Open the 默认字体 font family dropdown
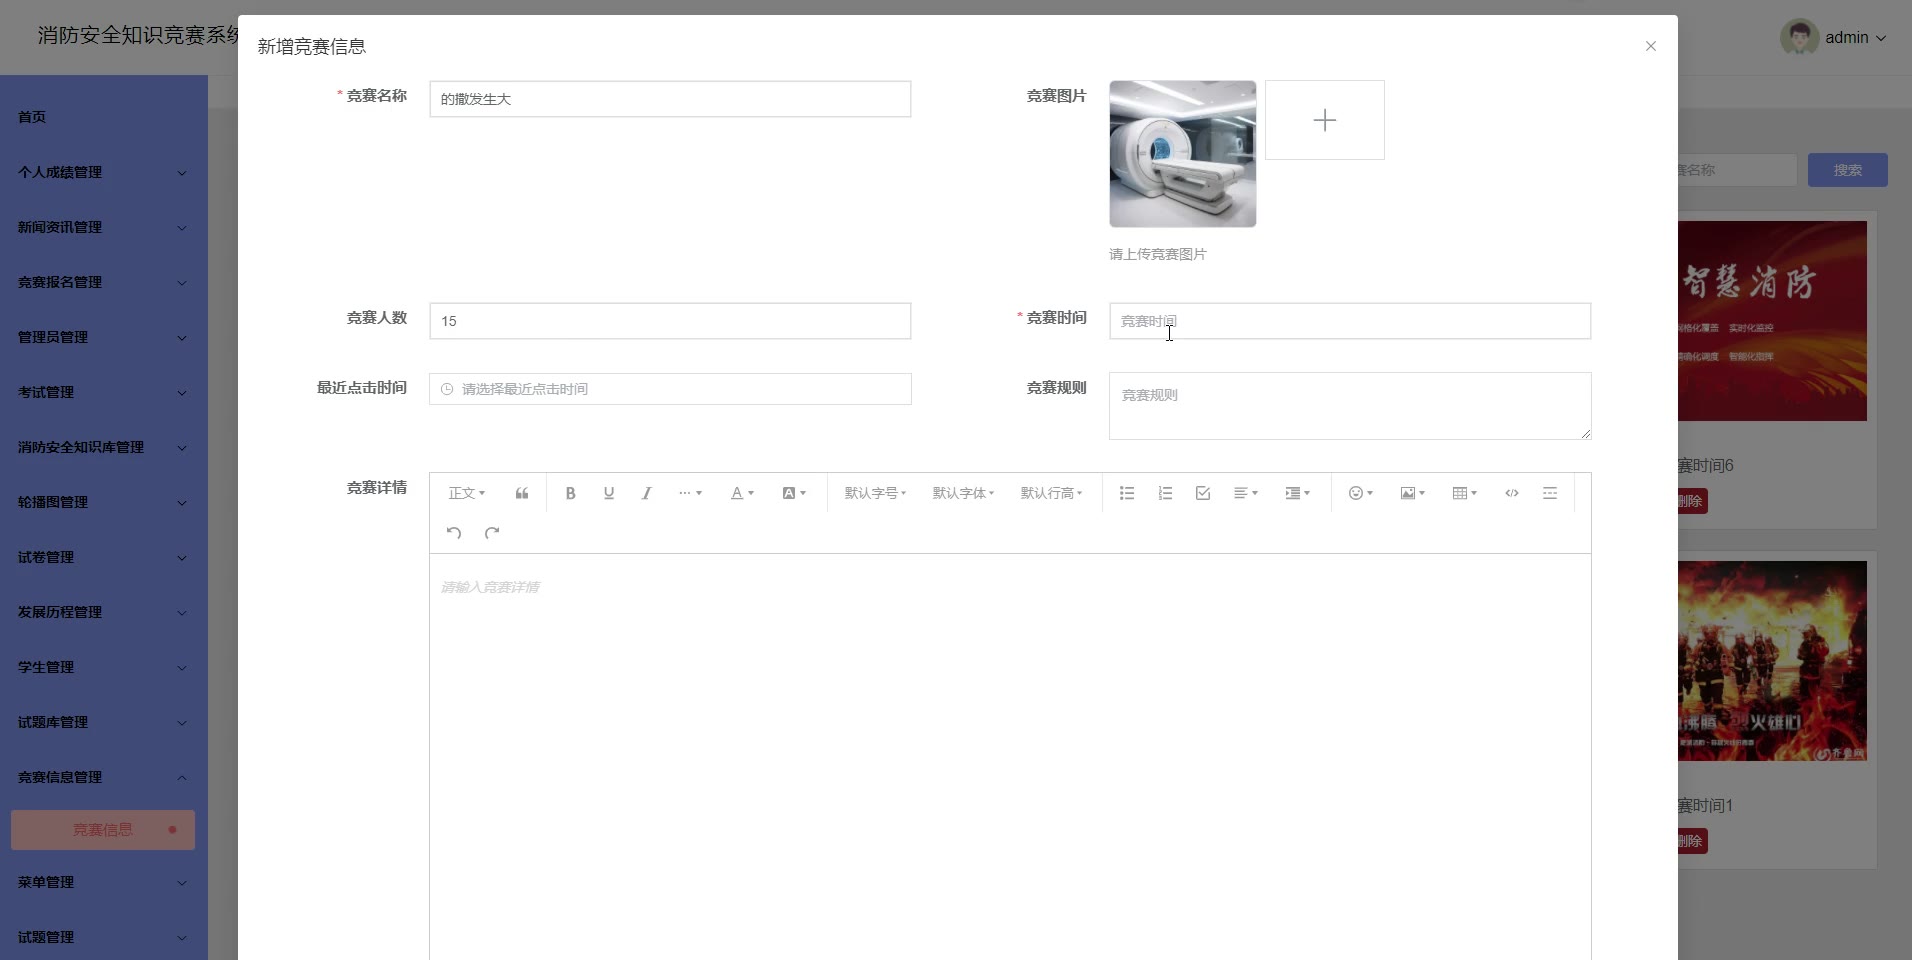1912x960 pixels. 963,493
